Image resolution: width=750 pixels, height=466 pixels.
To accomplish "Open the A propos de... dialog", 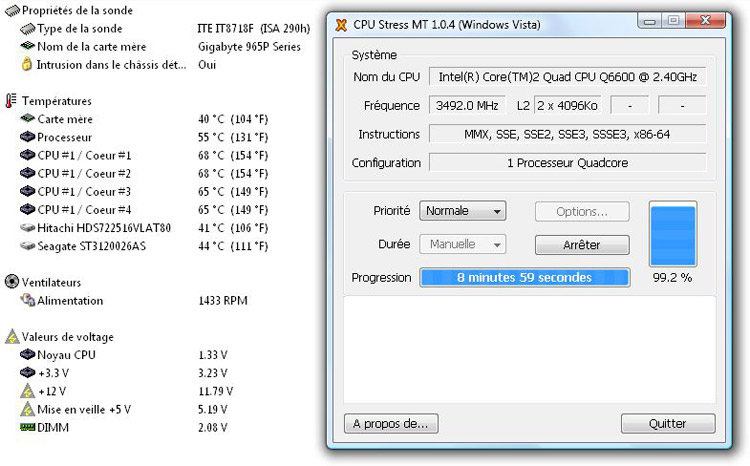I will click(390, 423).
